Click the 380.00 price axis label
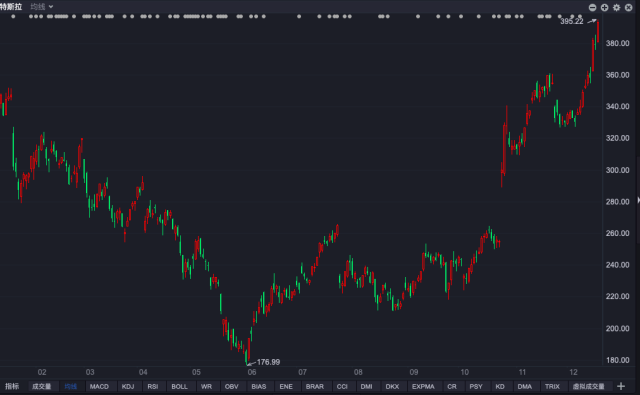 pos(618,43)
